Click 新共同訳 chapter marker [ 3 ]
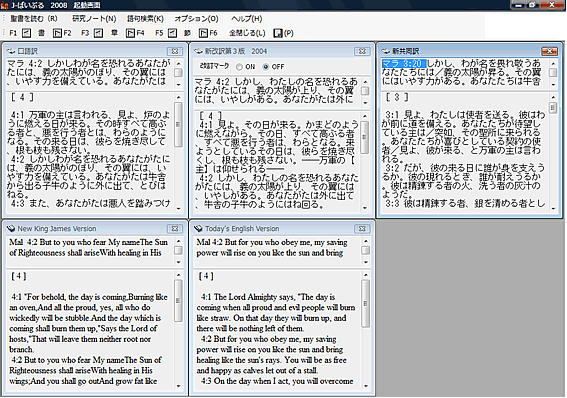Image resolution: width=567 pixels, height=398 pixels. pos(397,97)
